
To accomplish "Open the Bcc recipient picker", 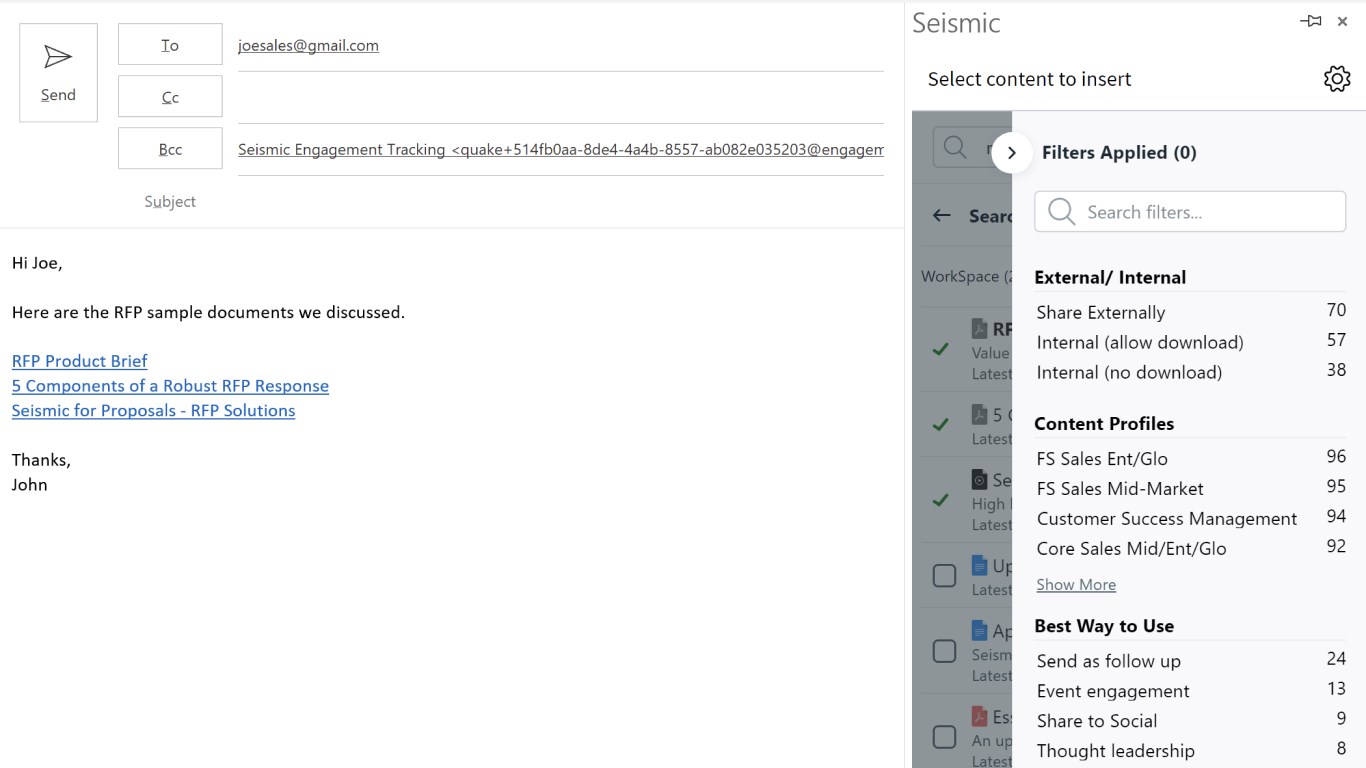I will [170, 149].
